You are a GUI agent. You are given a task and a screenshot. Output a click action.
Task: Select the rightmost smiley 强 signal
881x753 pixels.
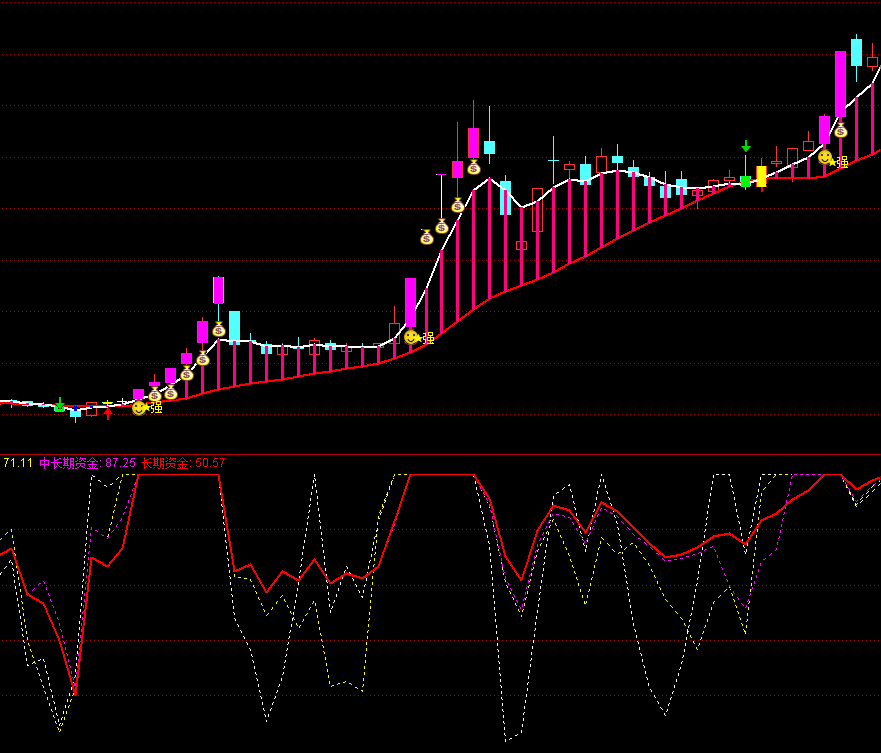[x=826, y=158]
